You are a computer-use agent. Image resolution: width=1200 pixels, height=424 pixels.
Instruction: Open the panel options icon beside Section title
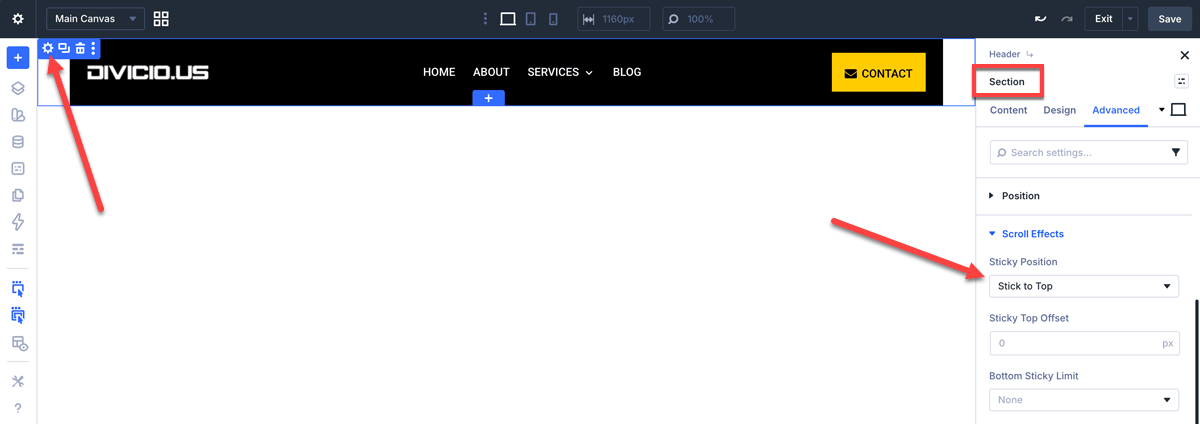pyautogui.click(x=1181, y=81)
